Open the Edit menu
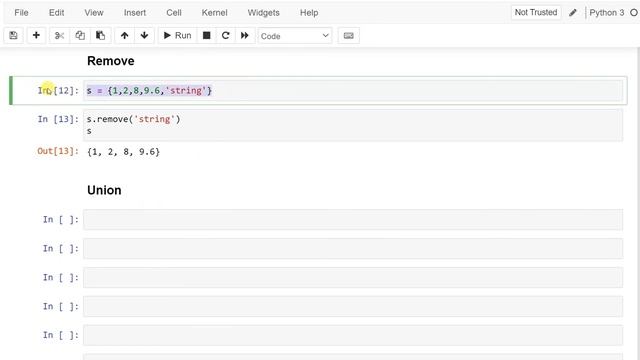Image resolution: width=640 pixels, height=360 pixels. 56,13
